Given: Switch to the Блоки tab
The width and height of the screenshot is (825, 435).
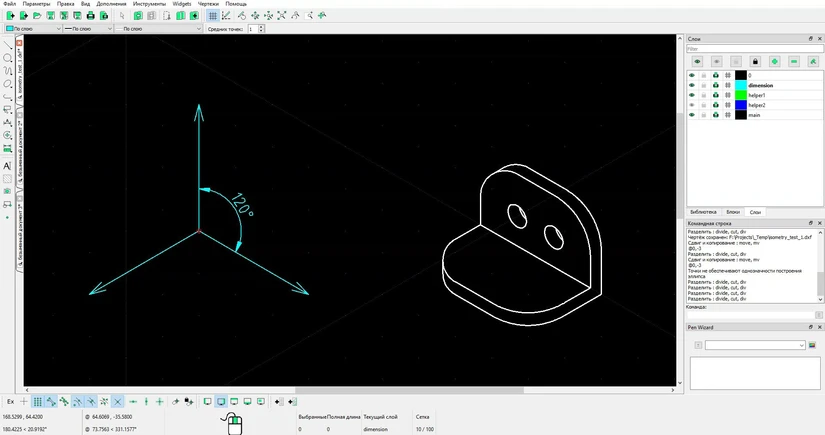Looking at the screenshot, I should click(733, 212).
